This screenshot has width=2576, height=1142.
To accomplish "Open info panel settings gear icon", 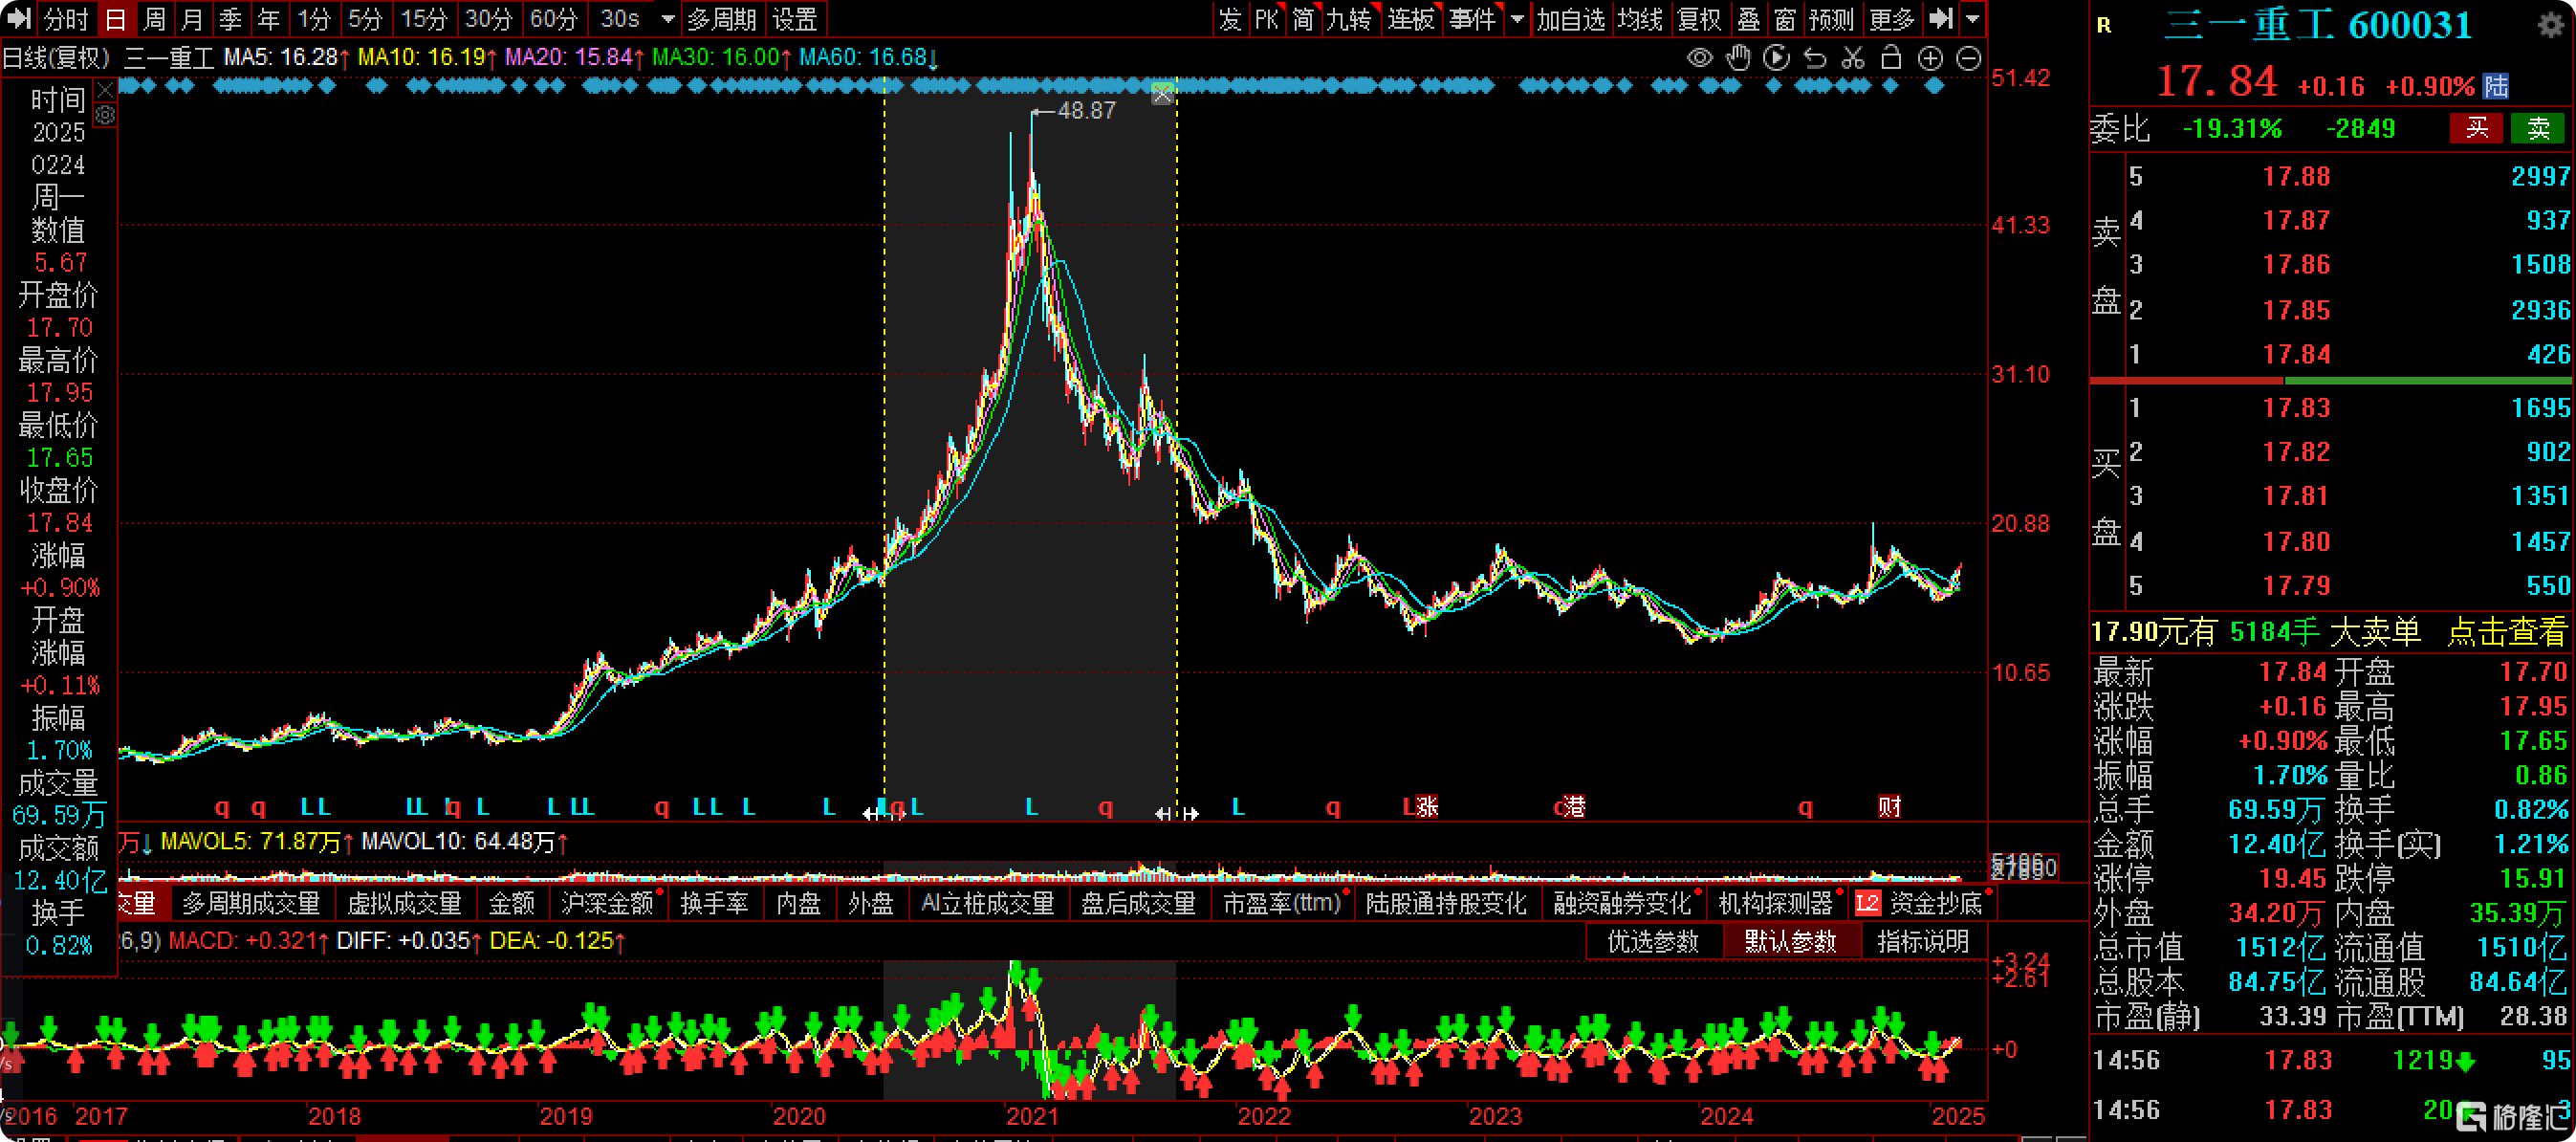I will [105, 115].
